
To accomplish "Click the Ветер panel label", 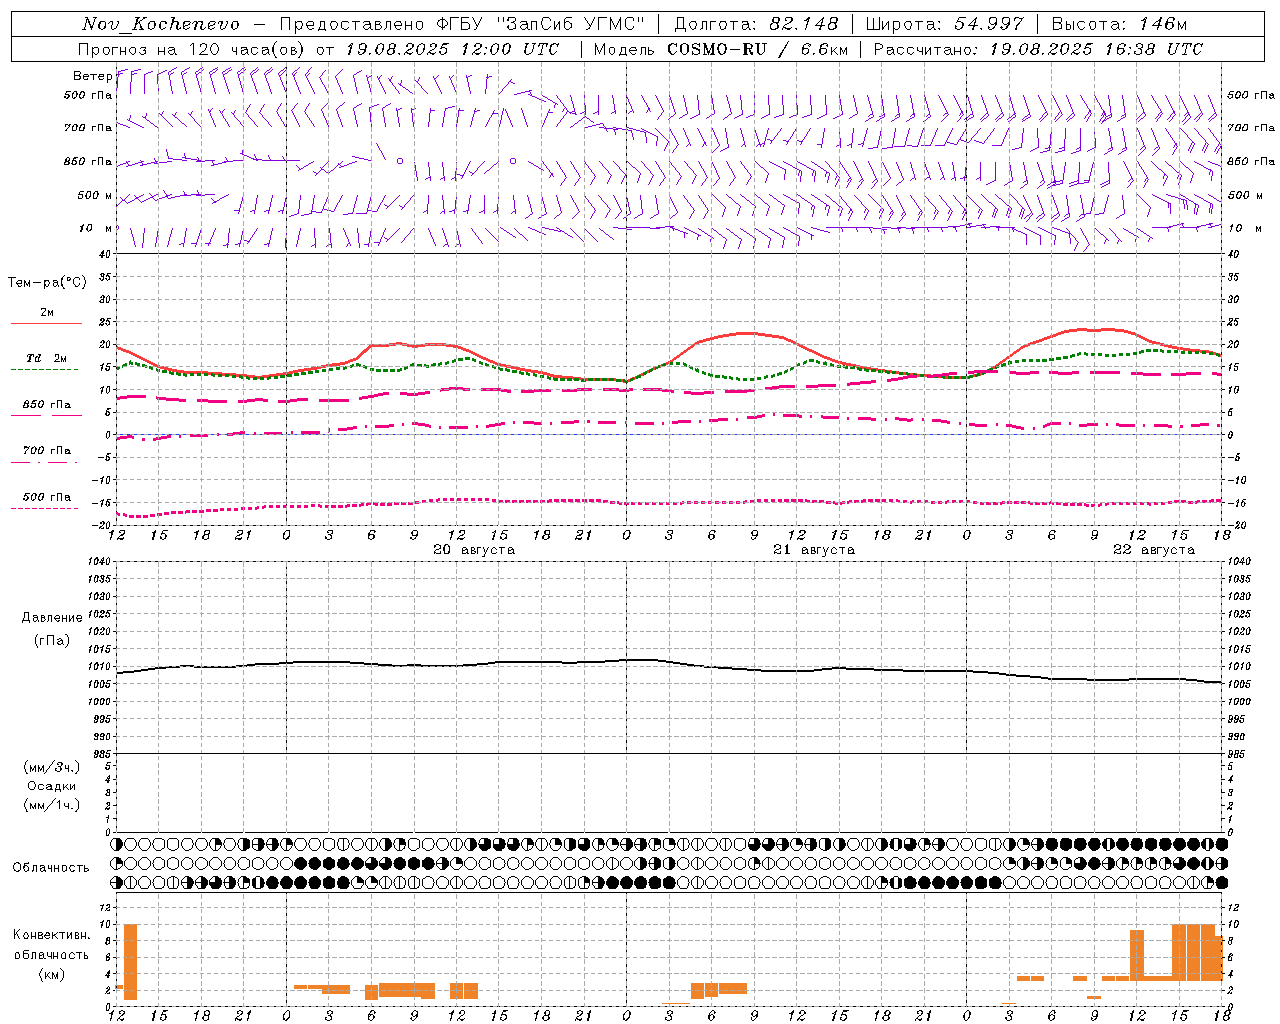I will [92, 76].
